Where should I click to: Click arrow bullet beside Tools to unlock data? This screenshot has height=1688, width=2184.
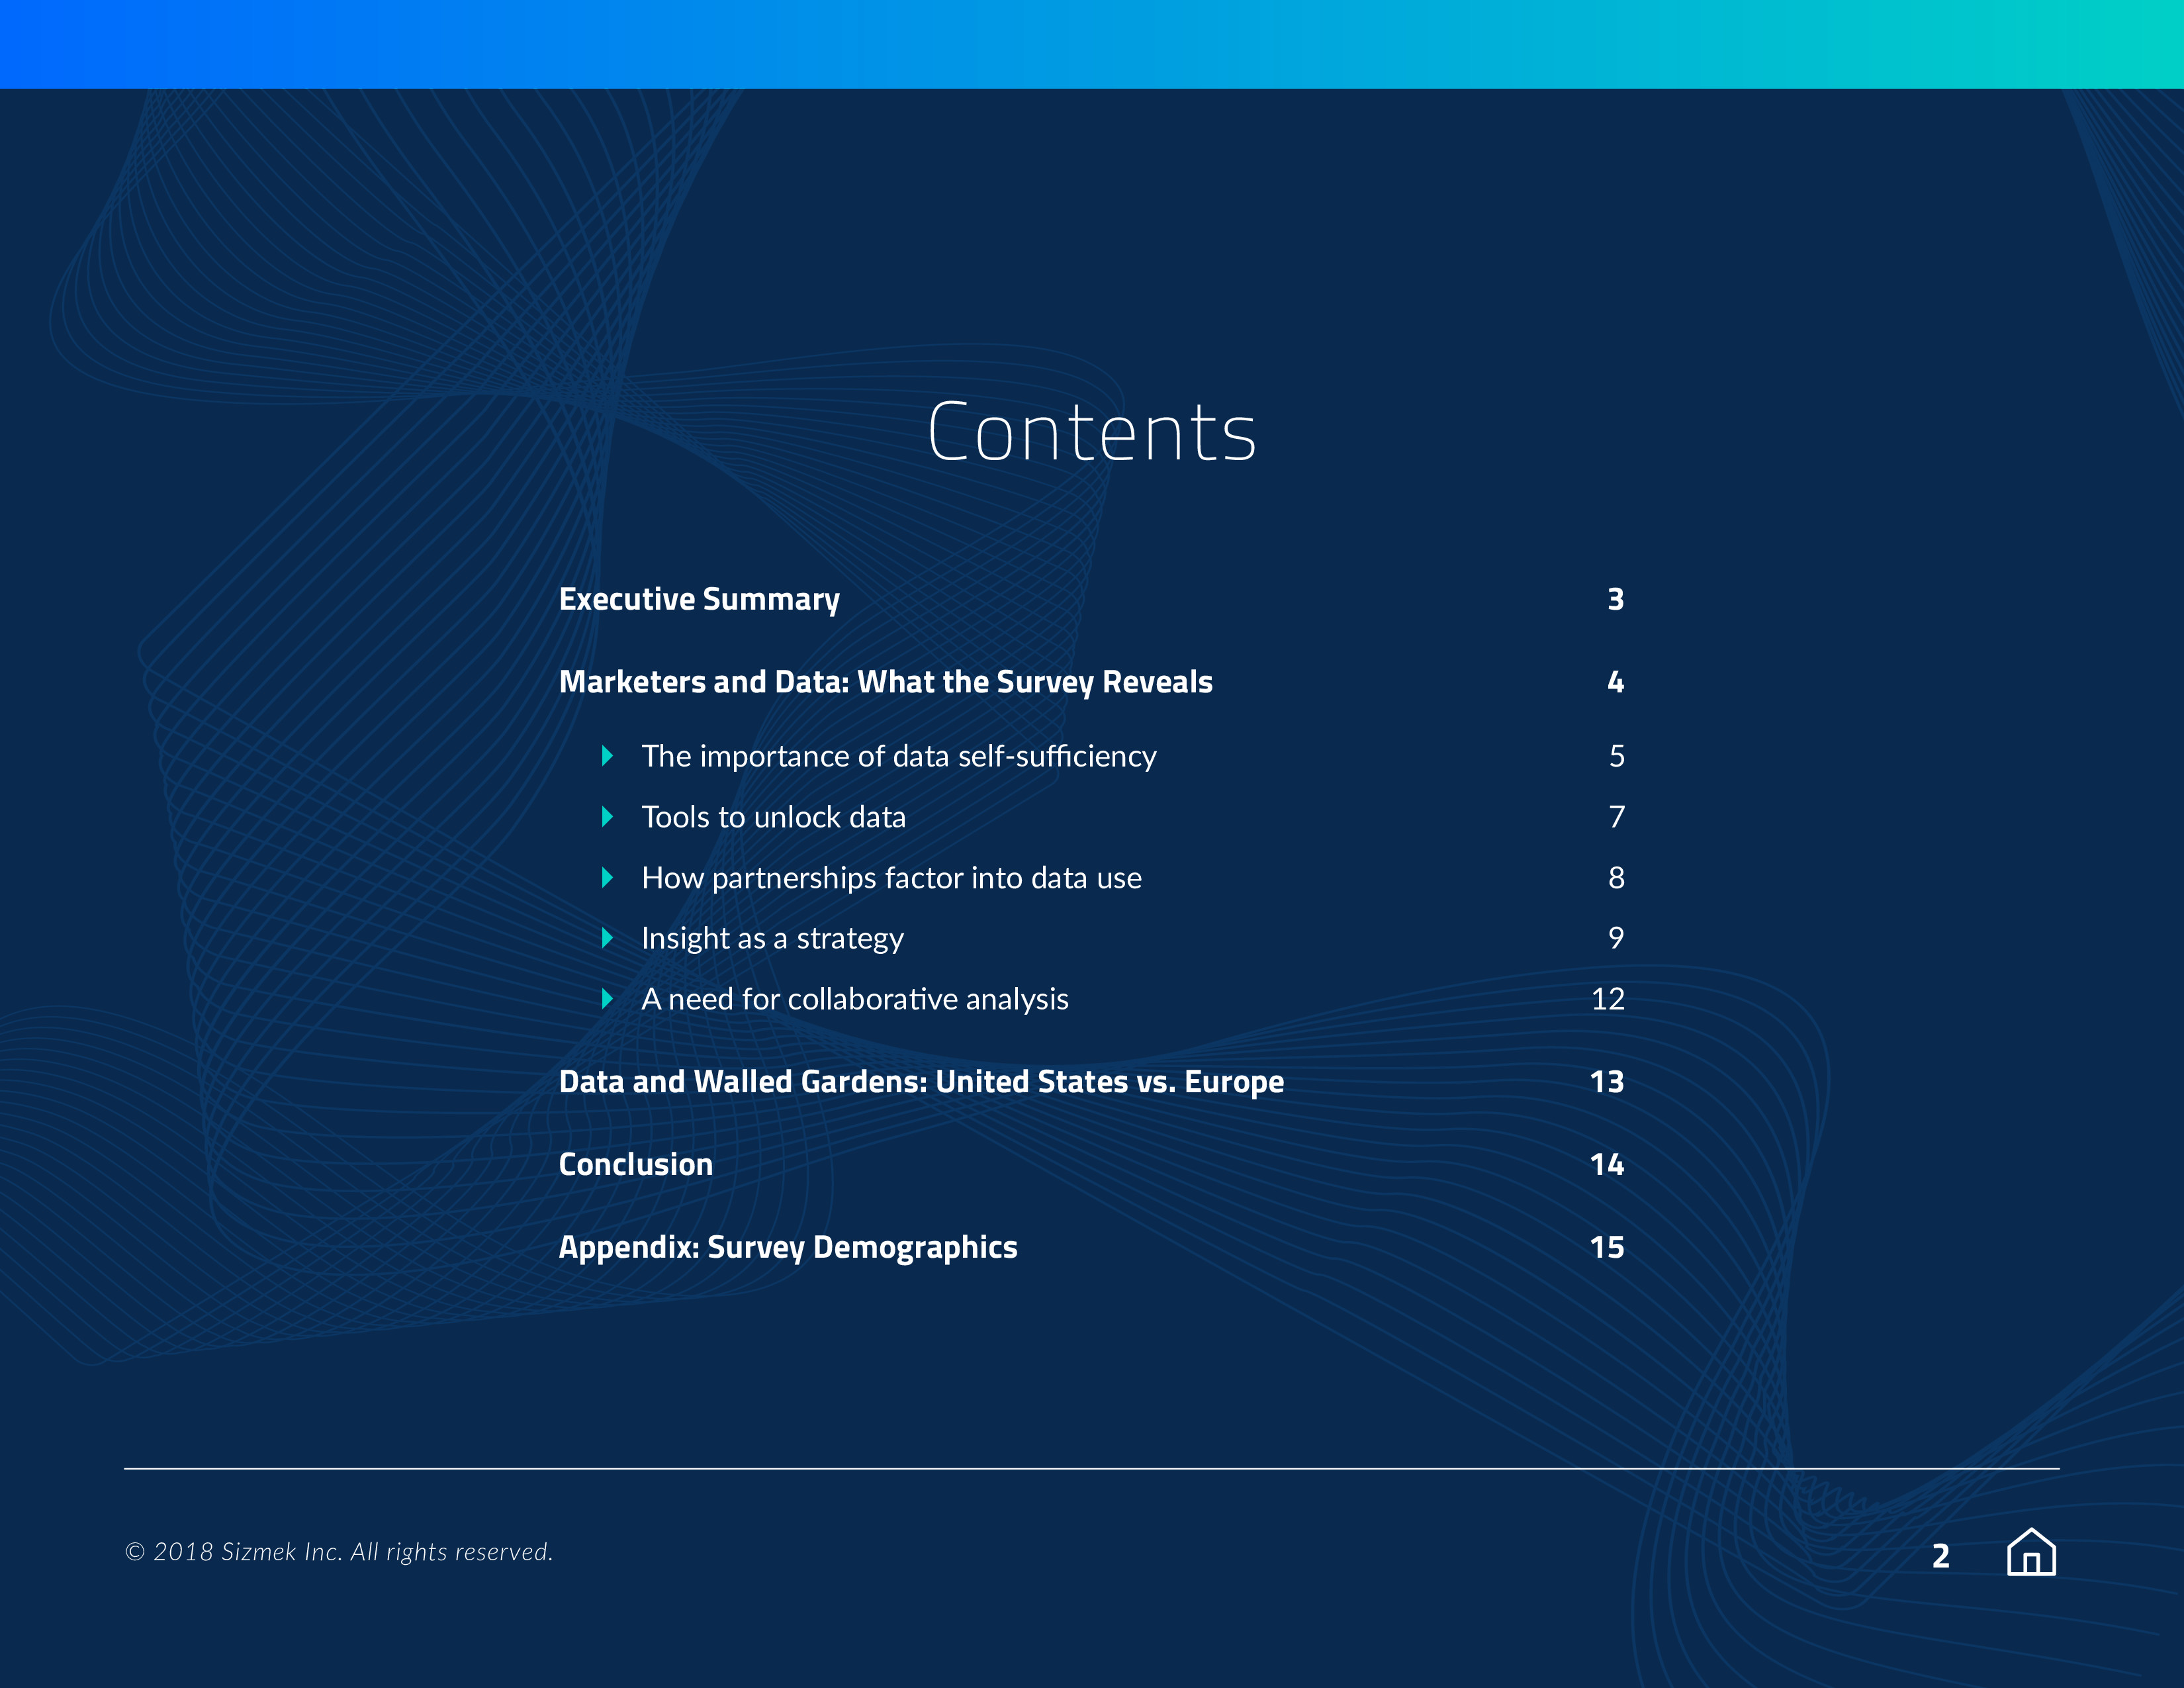tap(607, 817)
